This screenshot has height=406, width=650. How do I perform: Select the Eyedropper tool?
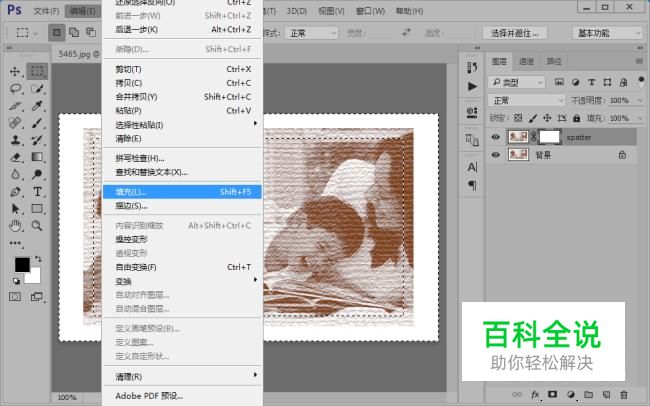point(37,106)
